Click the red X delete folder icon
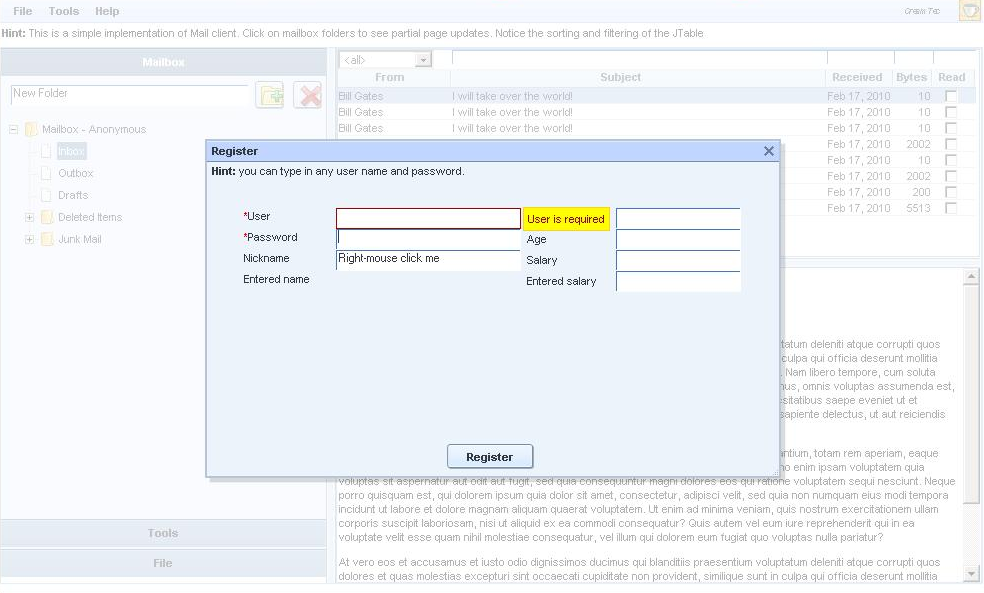The image size is (984, 593). coord(308,95)
